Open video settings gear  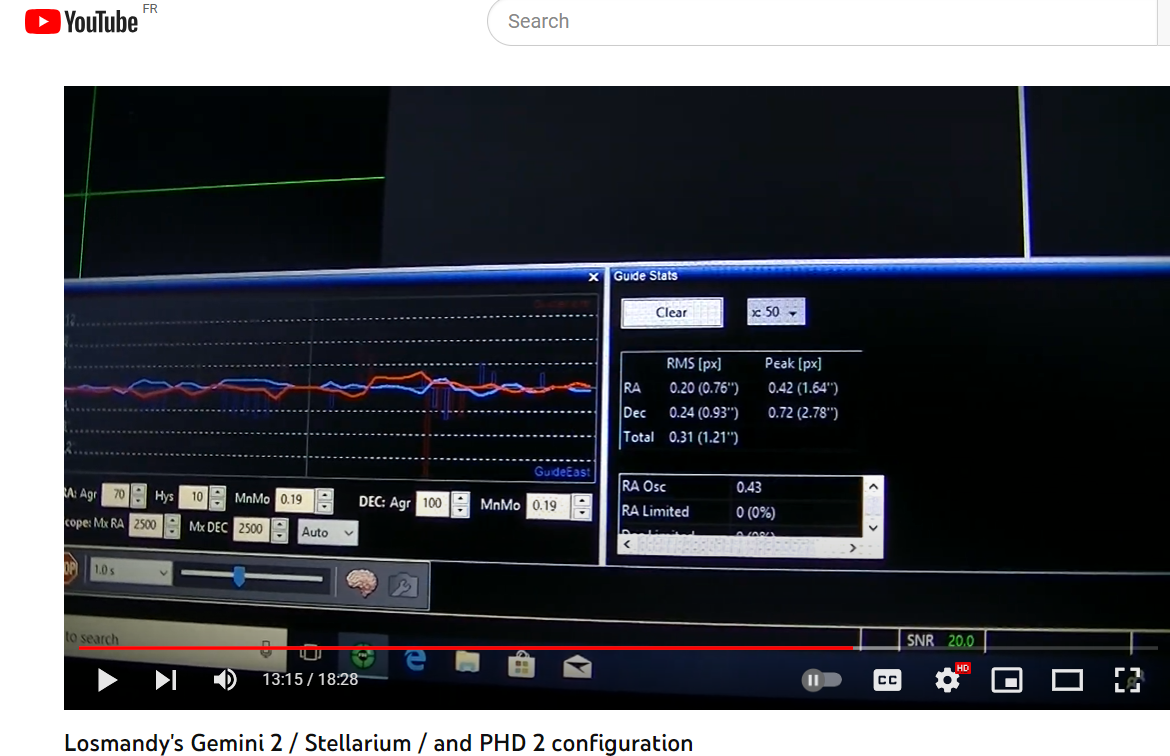coord(948,680)
